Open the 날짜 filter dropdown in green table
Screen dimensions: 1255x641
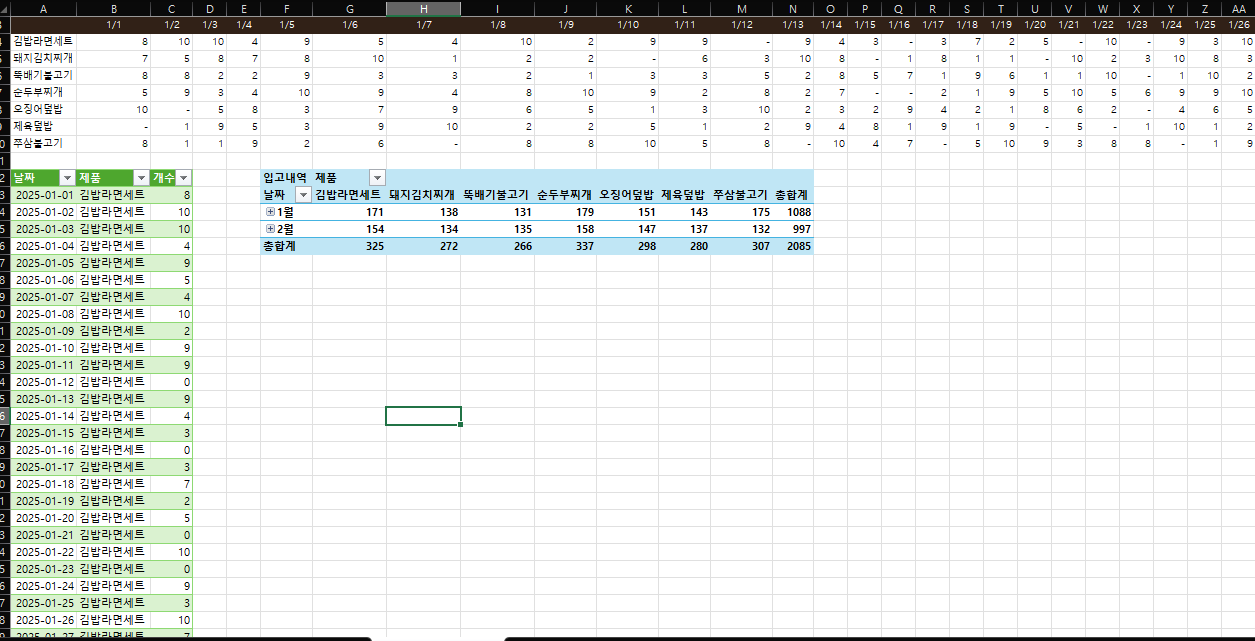tap(67, 177)
